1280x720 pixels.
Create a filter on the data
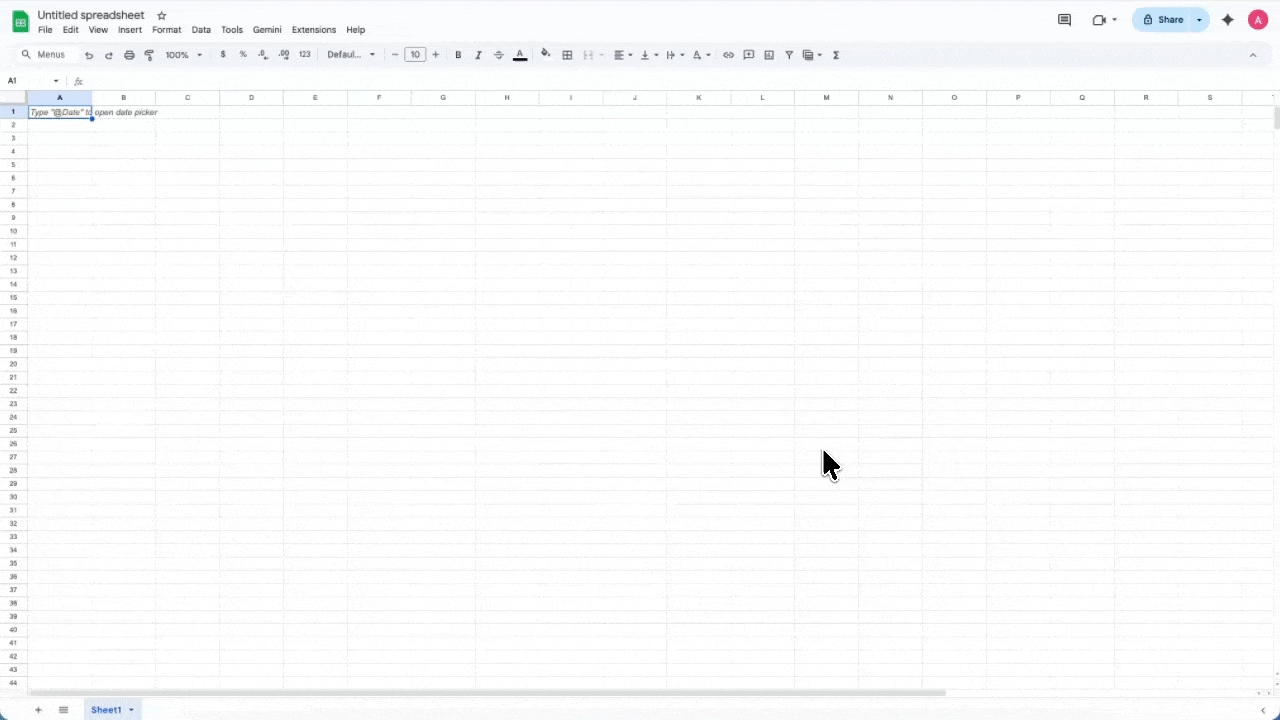pyautogui.click(x=788, y=55)
